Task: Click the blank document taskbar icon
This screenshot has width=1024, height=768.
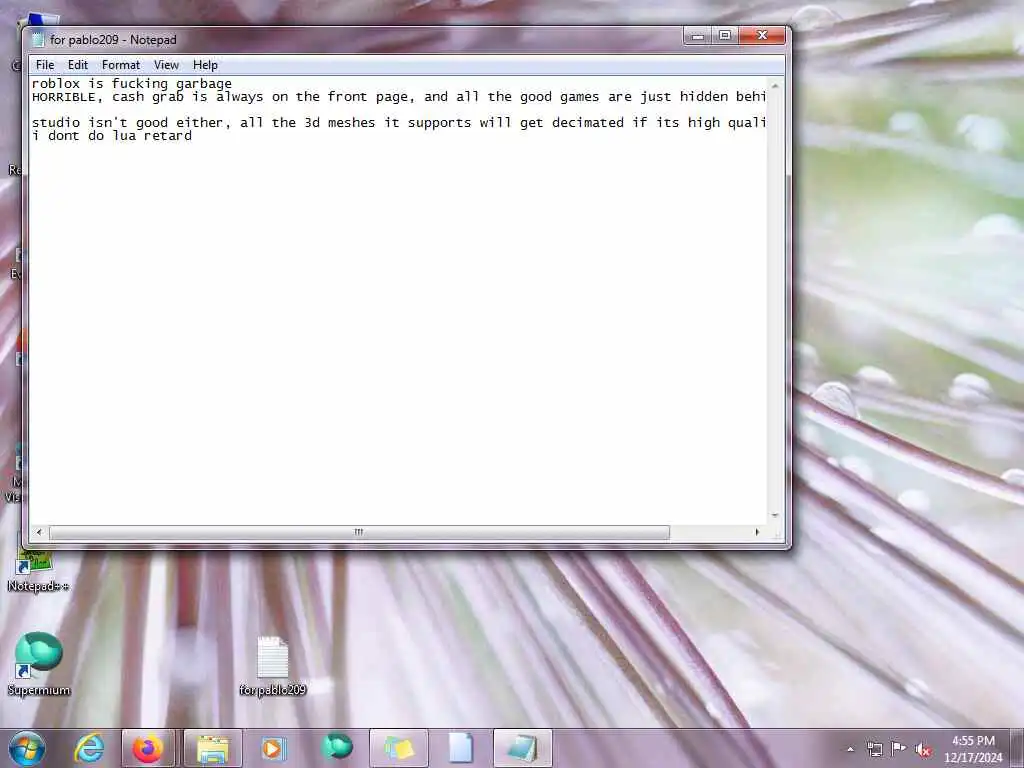Action: tap(460, 748)
